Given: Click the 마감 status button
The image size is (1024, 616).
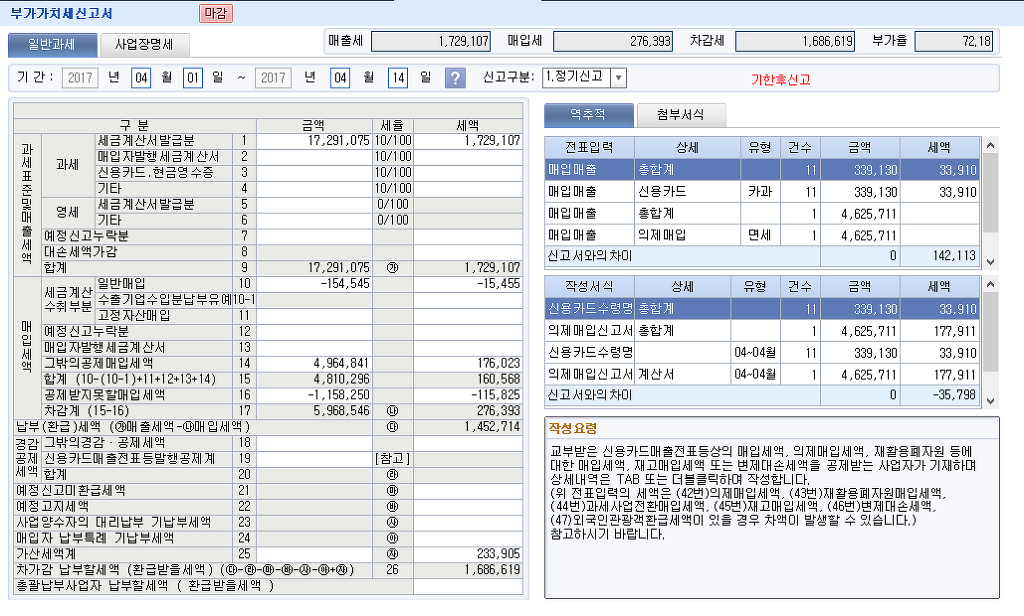Looking at the screenshot, I should point(214,13).
